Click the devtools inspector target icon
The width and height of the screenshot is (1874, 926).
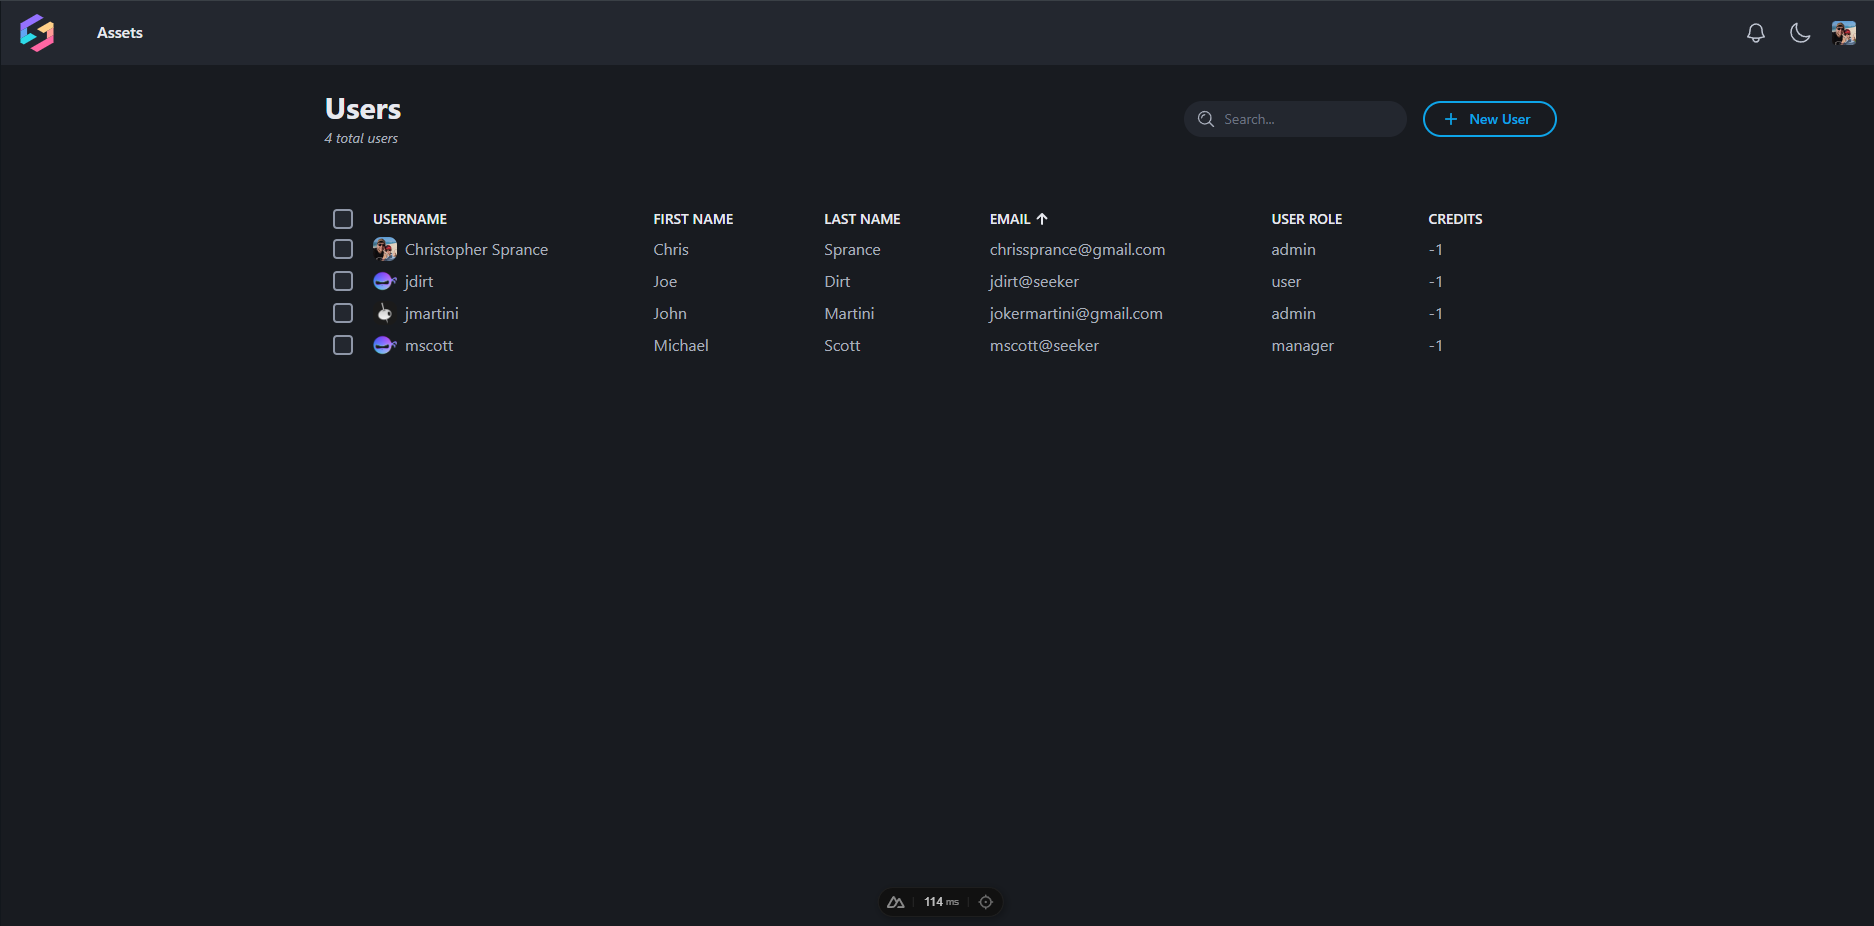point(985,902)
